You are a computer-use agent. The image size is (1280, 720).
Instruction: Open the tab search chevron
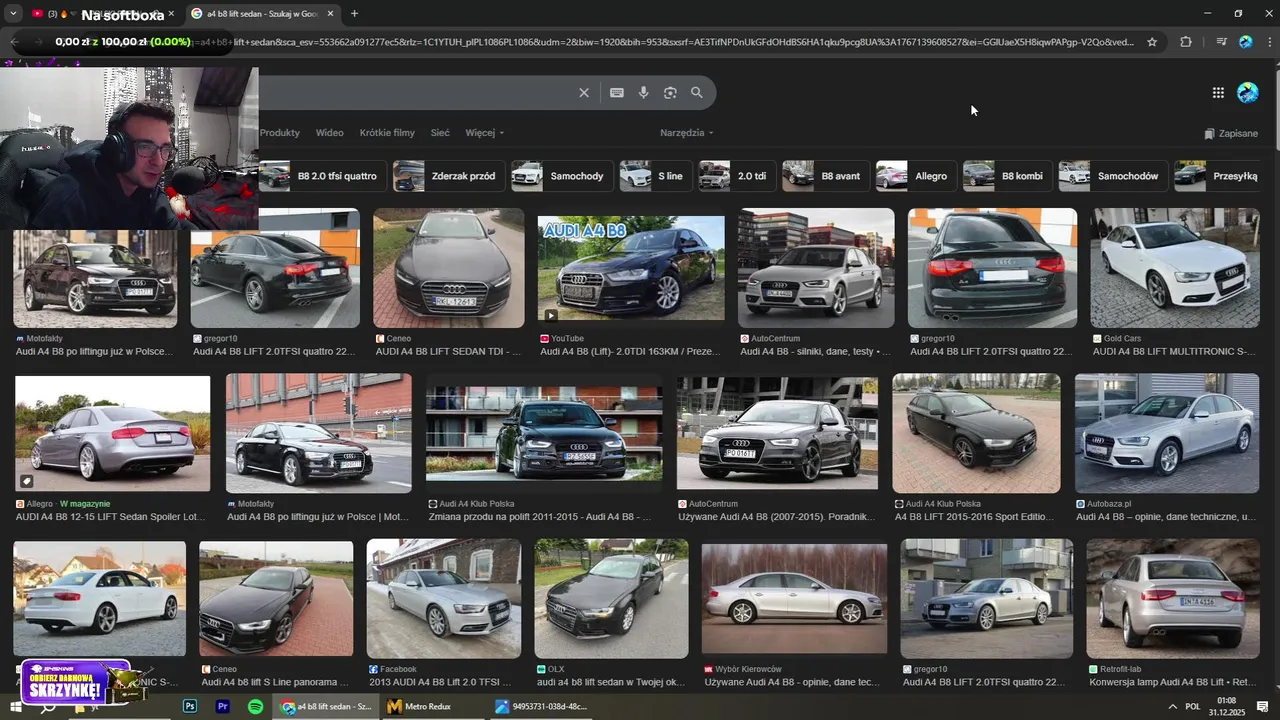pos(13,14)
